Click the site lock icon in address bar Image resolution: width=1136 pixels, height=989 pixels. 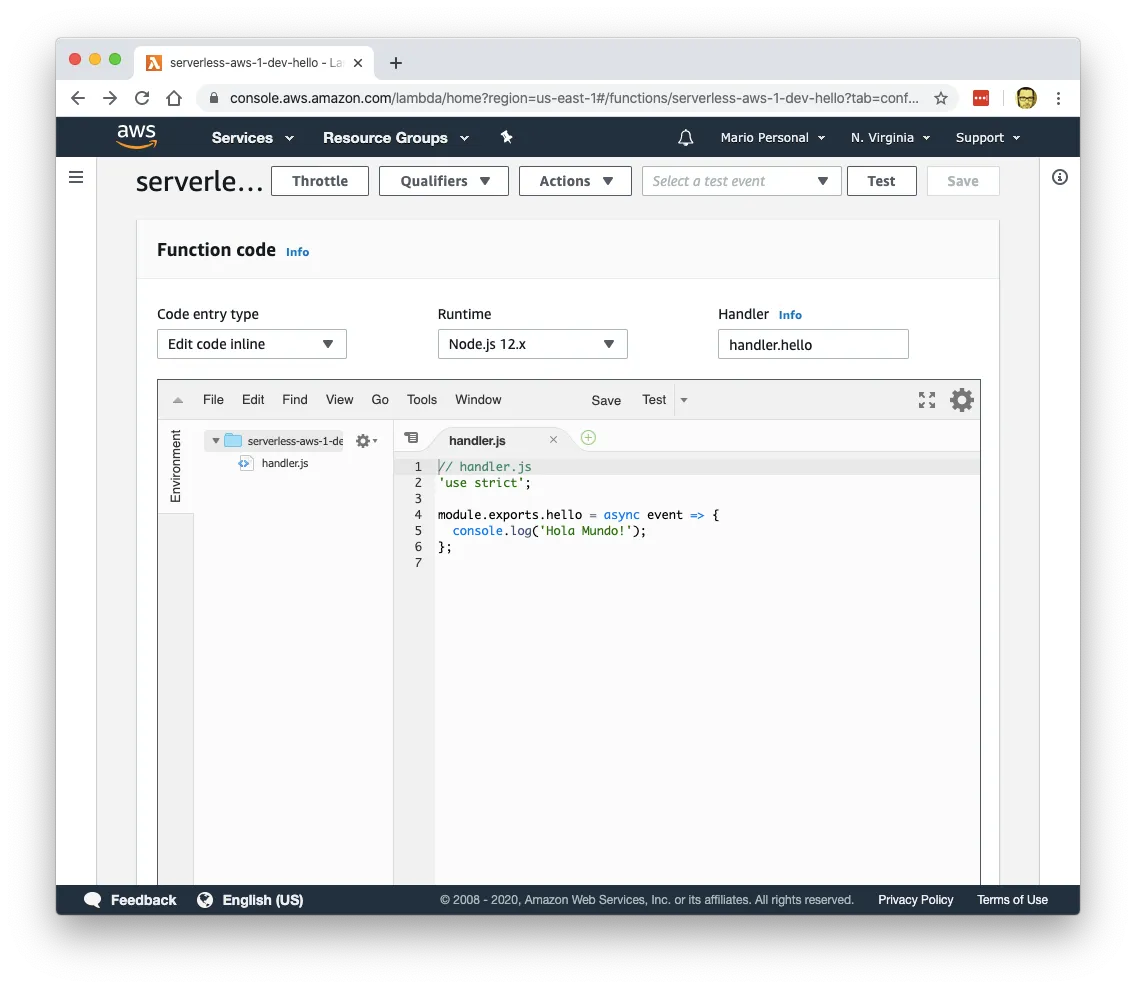[x=214, y=98]
